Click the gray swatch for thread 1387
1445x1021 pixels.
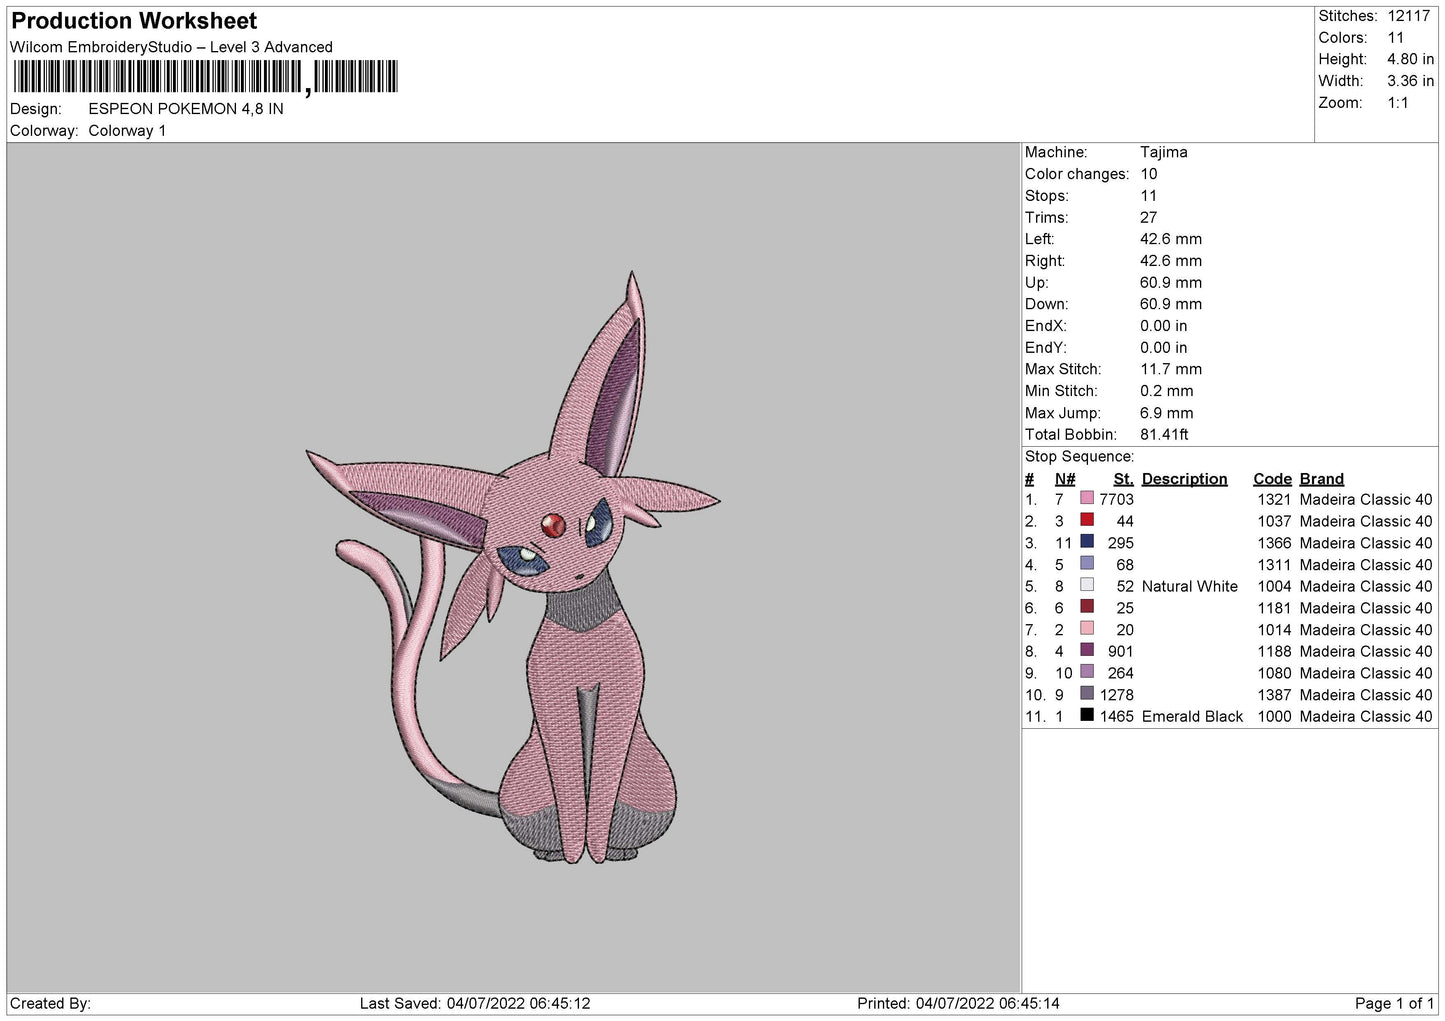click(x=1087, y=693)
